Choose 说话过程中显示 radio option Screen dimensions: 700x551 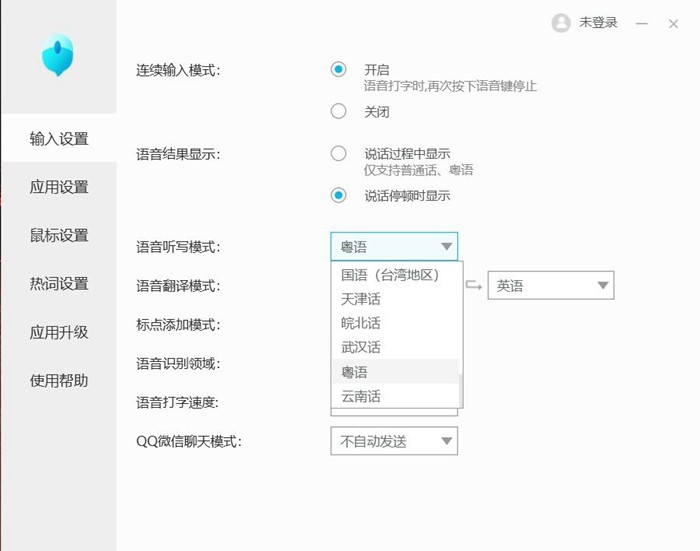(338, 153)
